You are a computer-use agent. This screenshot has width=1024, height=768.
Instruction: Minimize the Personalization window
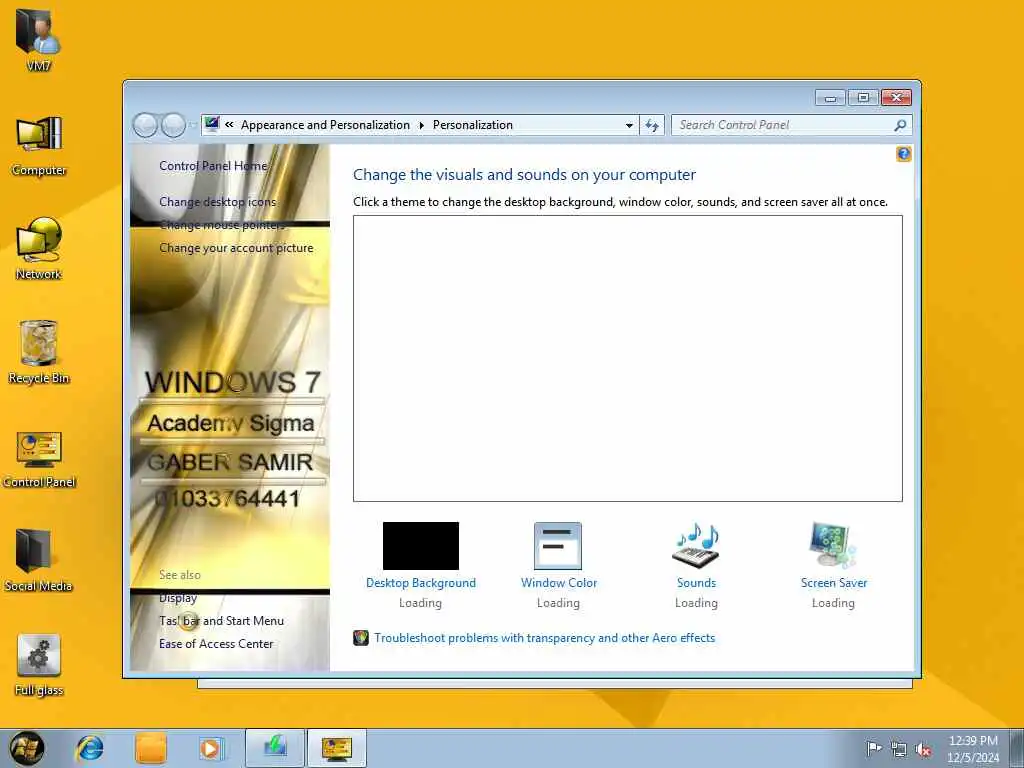(x=830, y=98)
